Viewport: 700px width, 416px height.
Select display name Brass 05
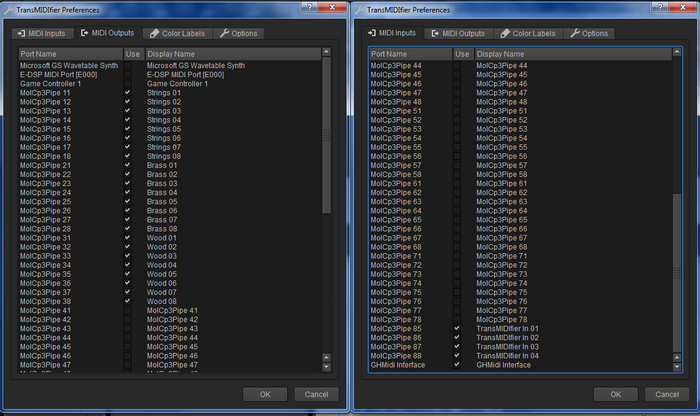pyautogui.click(x=162, y=202)
